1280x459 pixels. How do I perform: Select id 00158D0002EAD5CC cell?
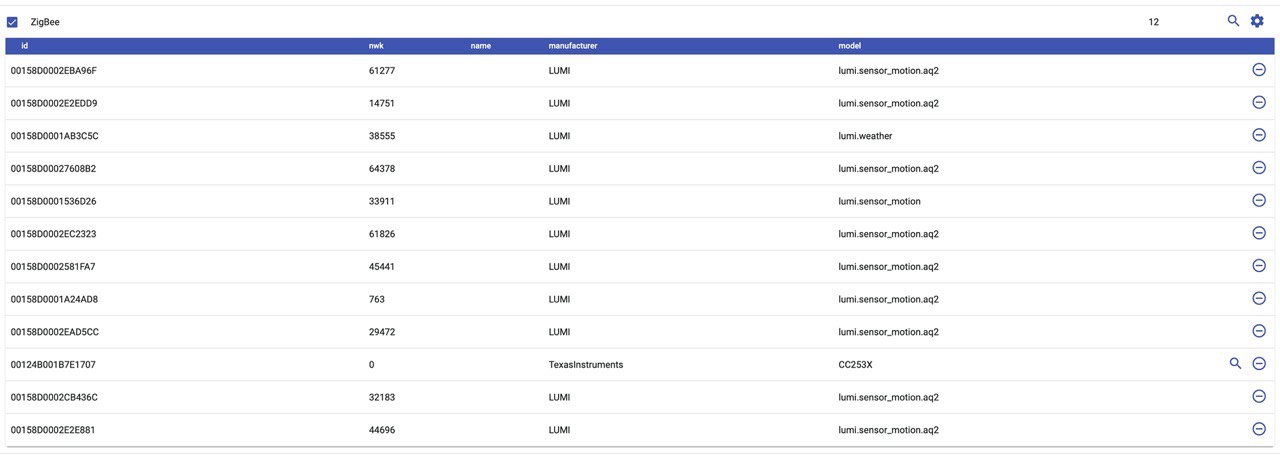tap(55, 332)
